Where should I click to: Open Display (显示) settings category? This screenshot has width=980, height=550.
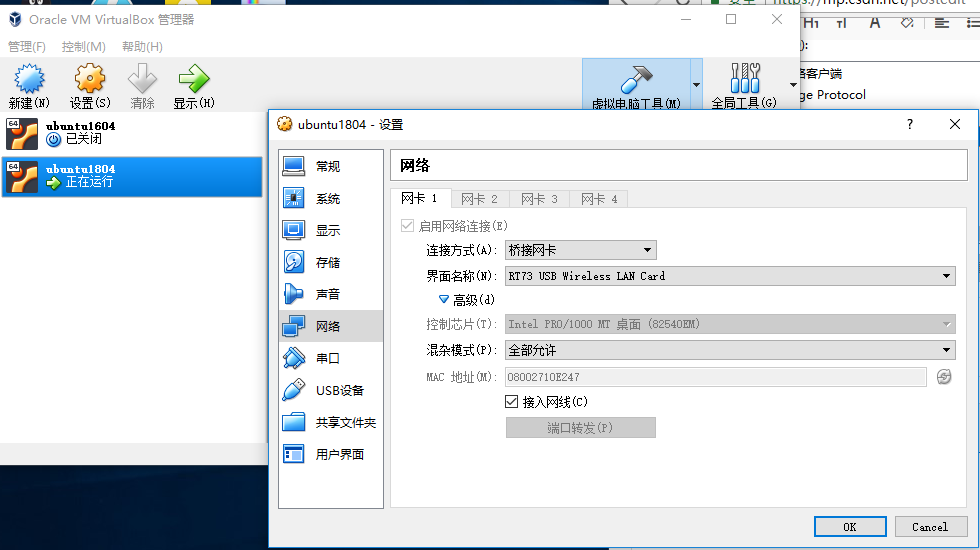[331, 230]
